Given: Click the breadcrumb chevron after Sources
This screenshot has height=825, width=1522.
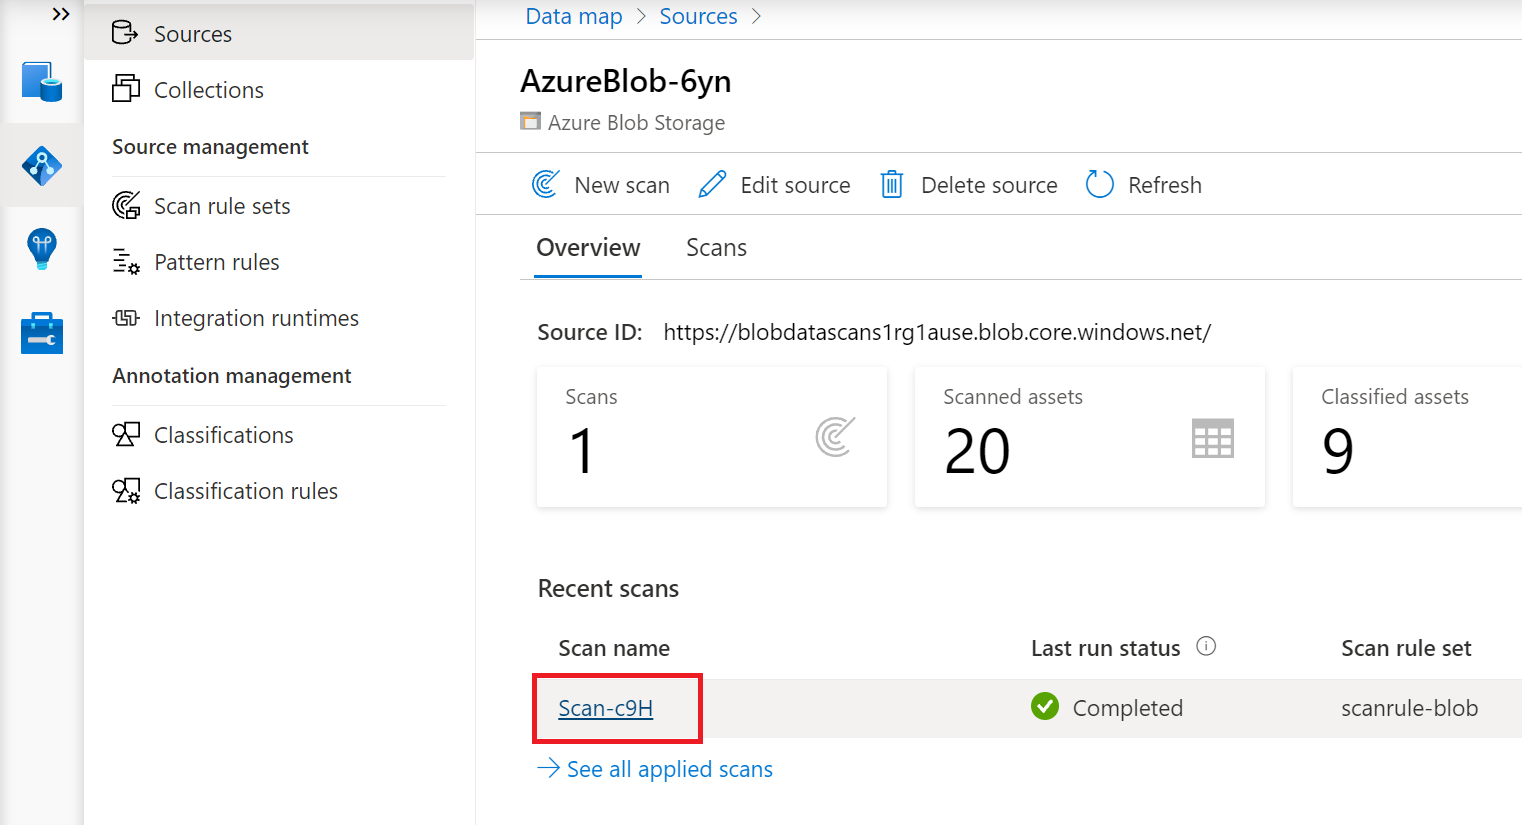Looking at the screenshot, I should coord(757,16).
